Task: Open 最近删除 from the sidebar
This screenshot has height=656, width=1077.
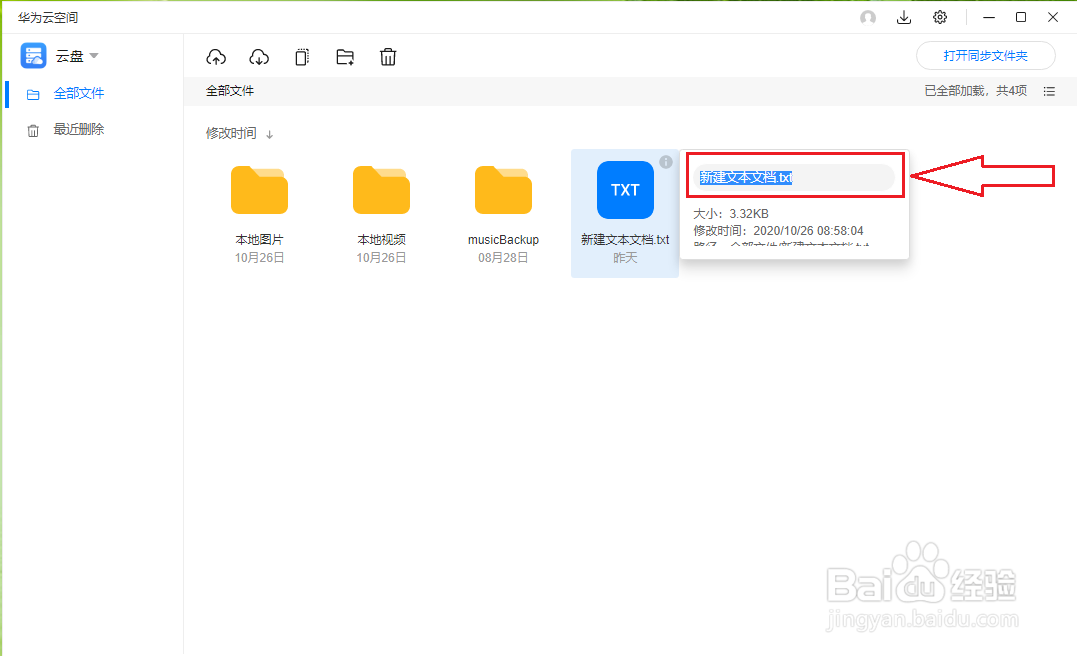Action: [x=79, y=128]
